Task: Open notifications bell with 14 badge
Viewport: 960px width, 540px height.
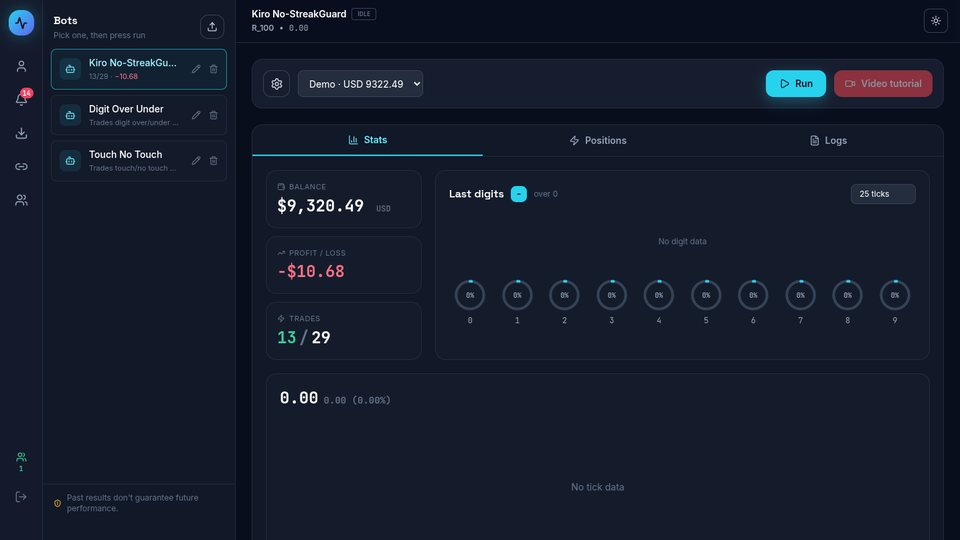Action: pos(21,99)
